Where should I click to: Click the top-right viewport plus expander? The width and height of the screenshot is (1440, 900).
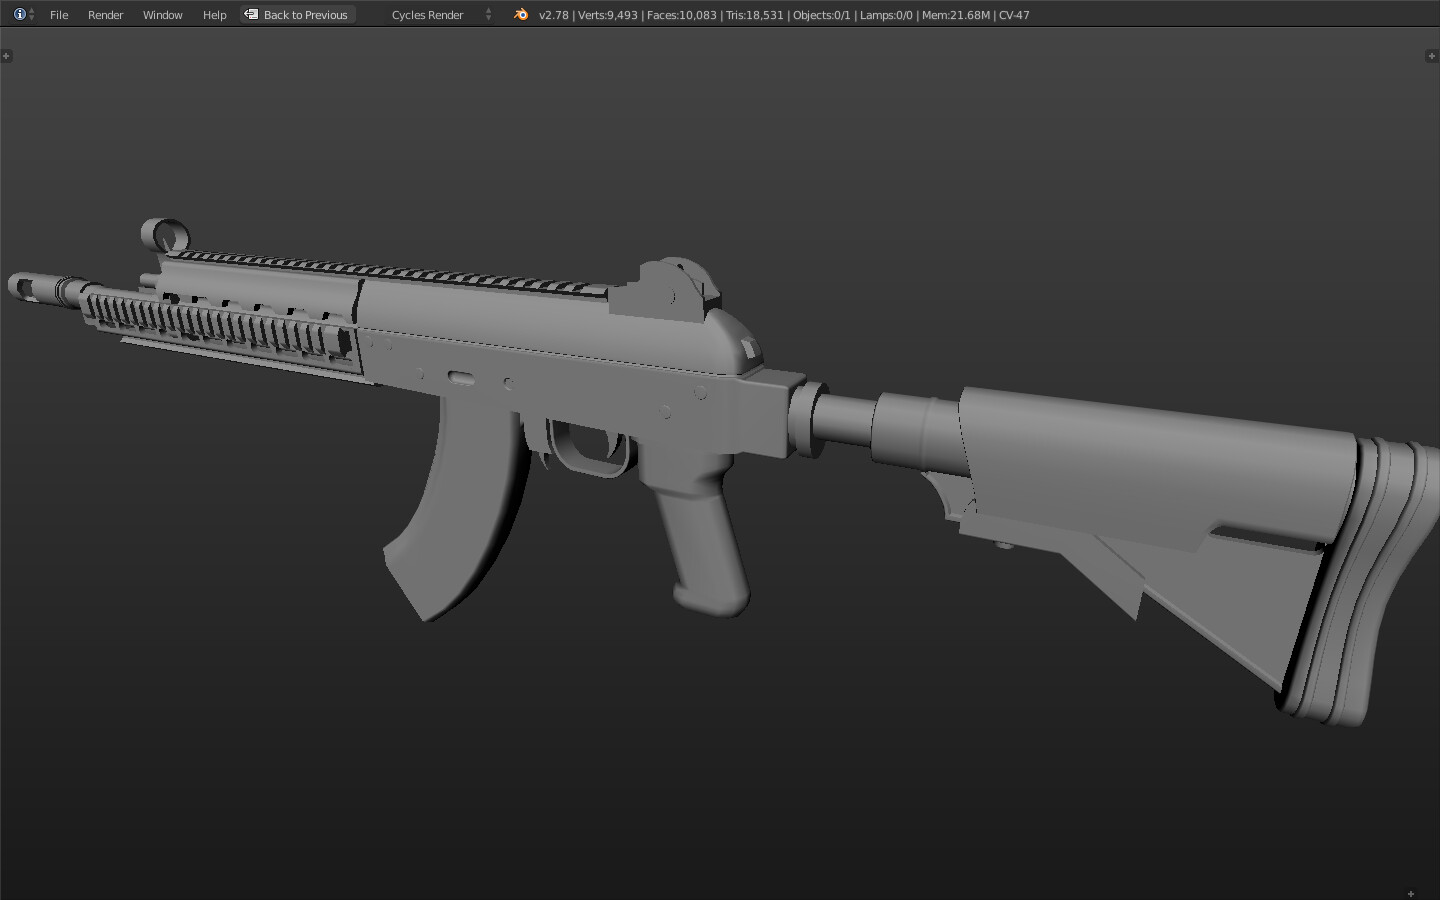(x=1431, y=56)
